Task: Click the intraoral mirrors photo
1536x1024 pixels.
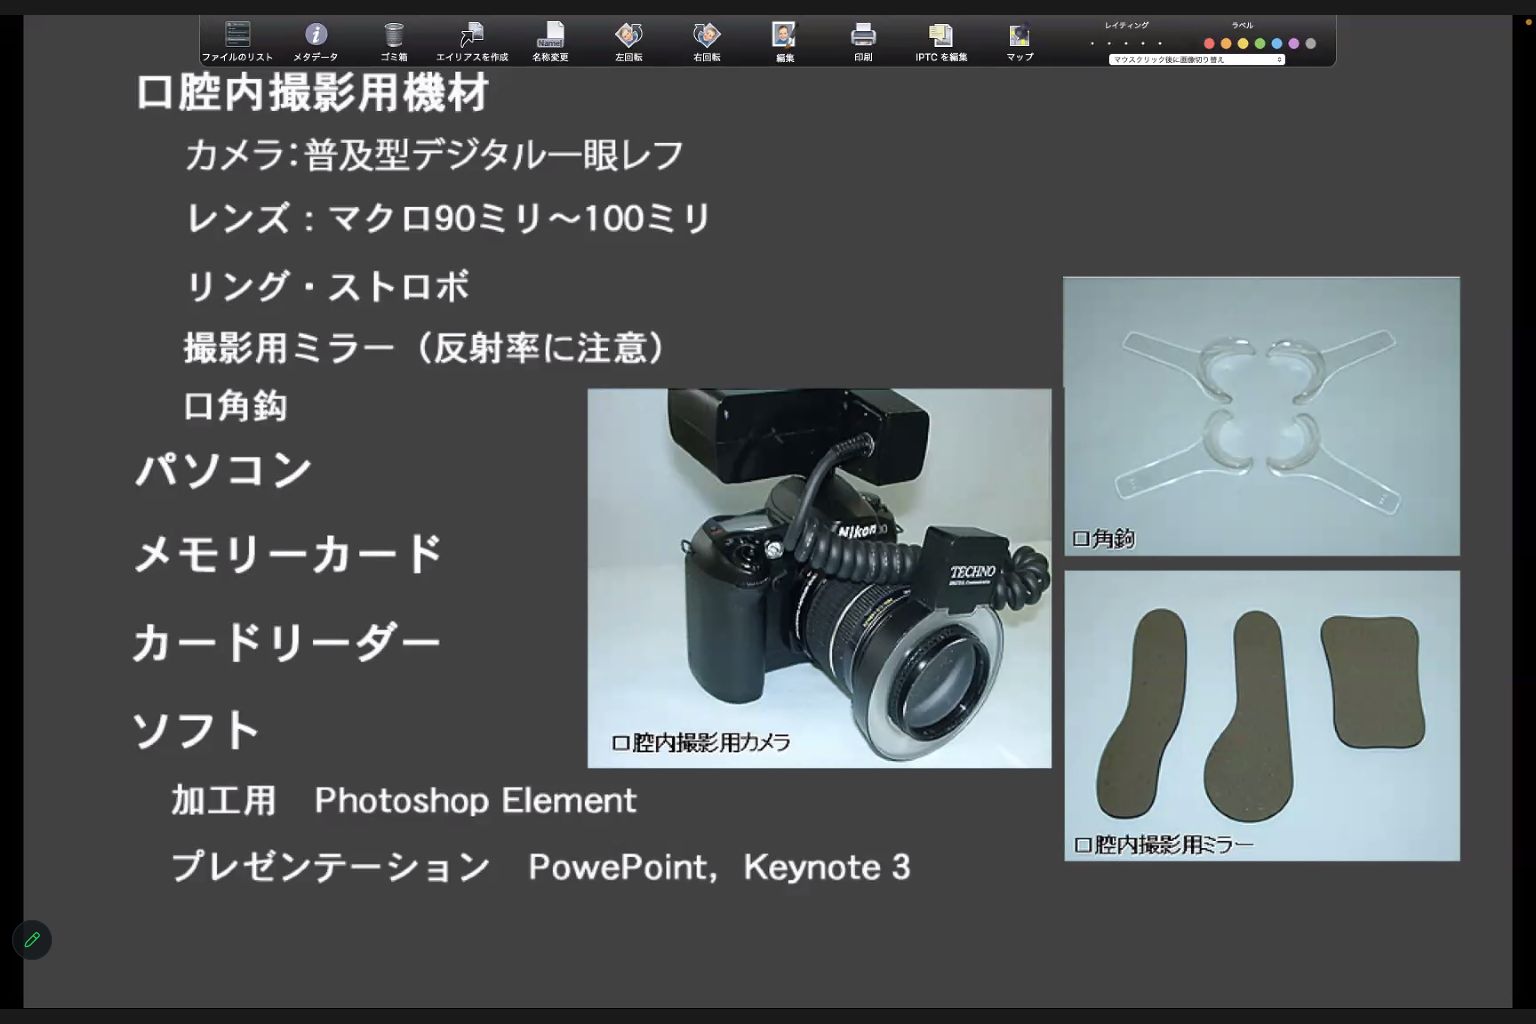Action: click(x=1261, y=715)
